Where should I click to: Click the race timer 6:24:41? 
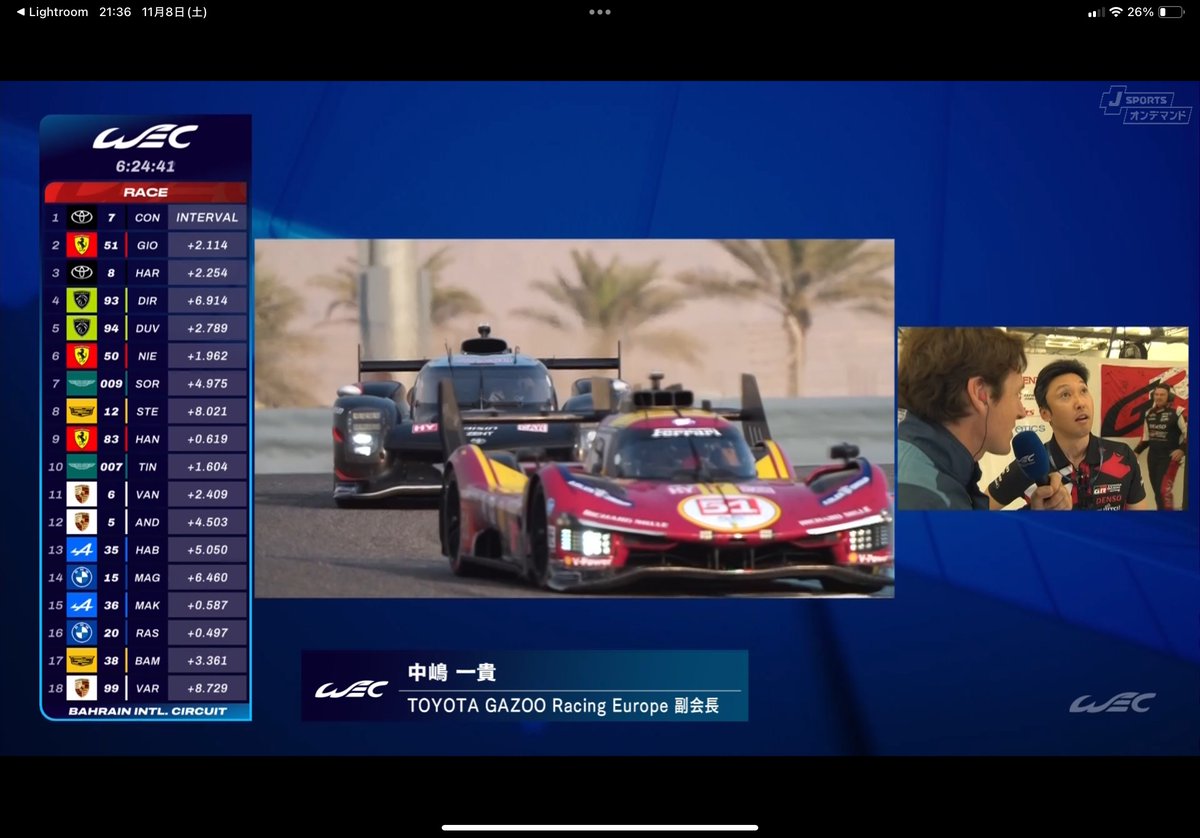pos(145,166)
